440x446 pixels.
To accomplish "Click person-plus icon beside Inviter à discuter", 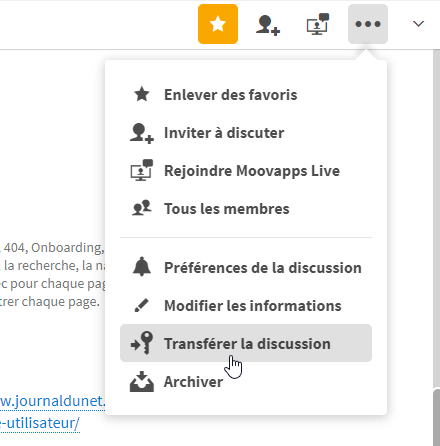I will tap(142, 133).
